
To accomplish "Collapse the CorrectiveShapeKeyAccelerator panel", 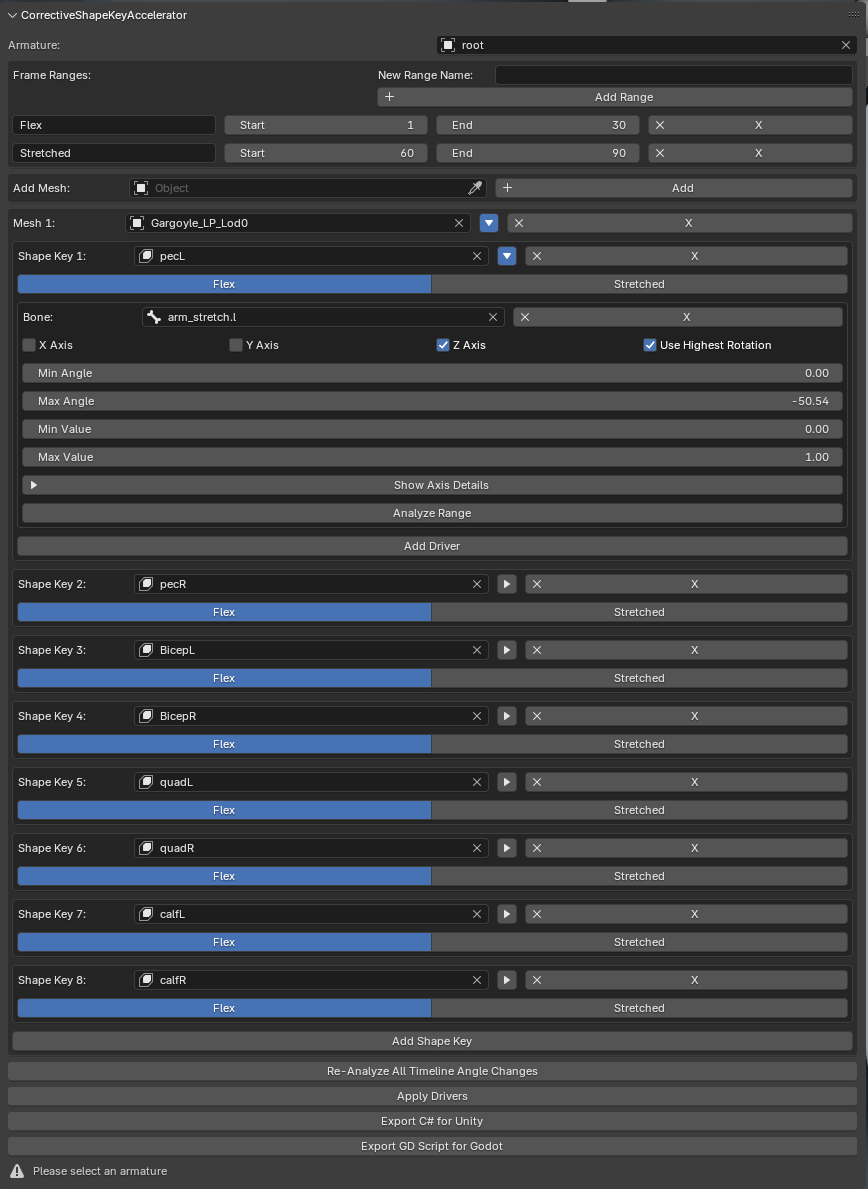I will click(x=12, y=15).
